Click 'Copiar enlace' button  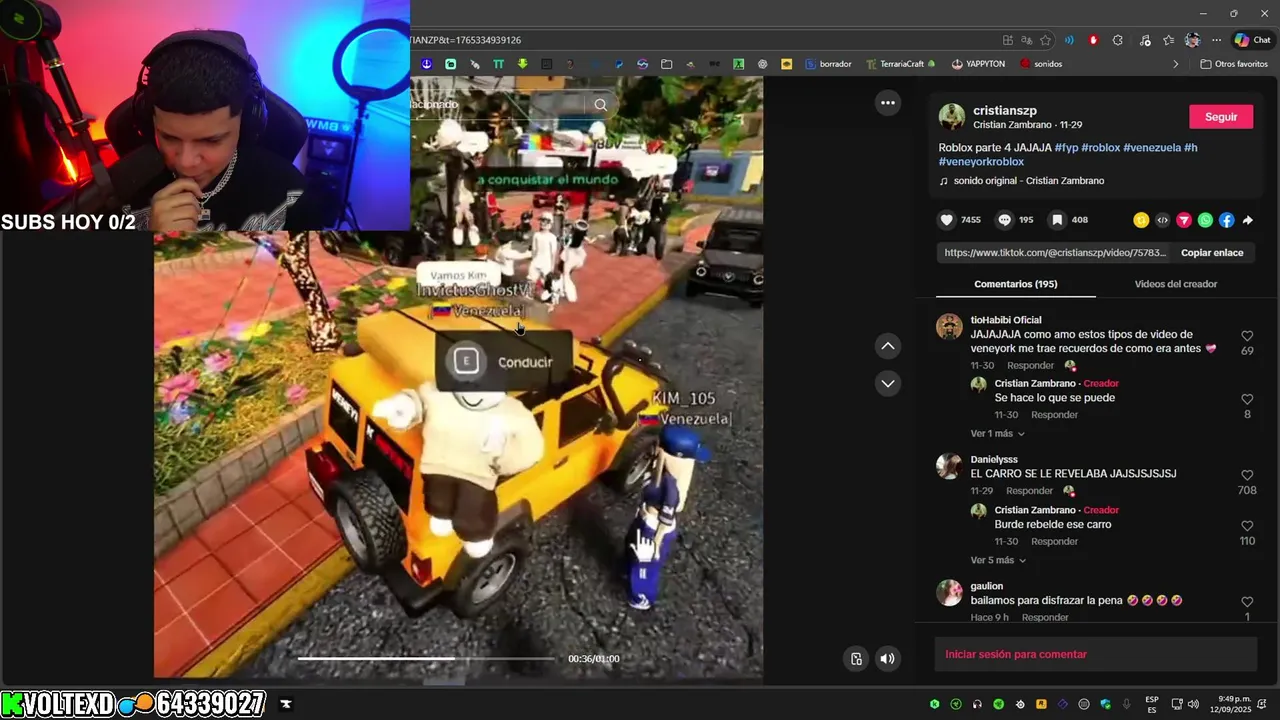click(x=1212, y=253)
